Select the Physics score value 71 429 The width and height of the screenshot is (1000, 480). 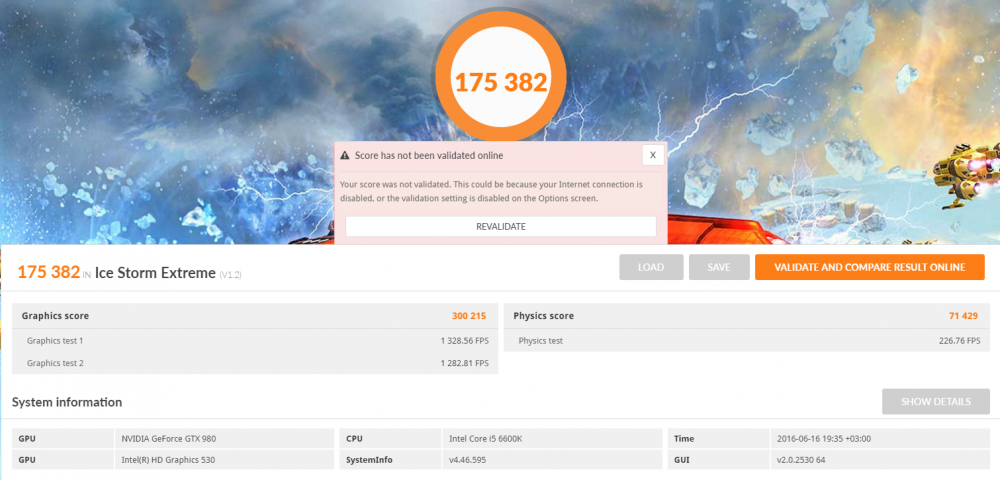coord(963,316)
